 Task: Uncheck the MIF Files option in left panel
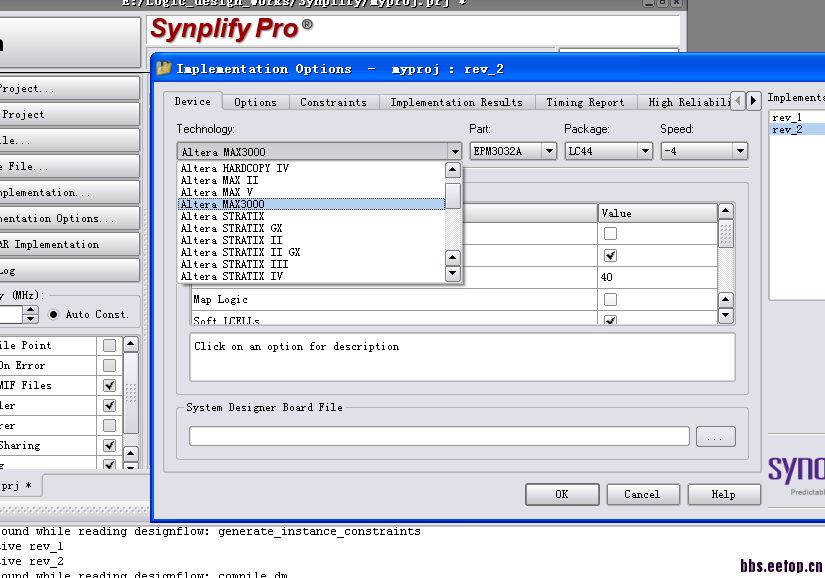click(109, 386)
